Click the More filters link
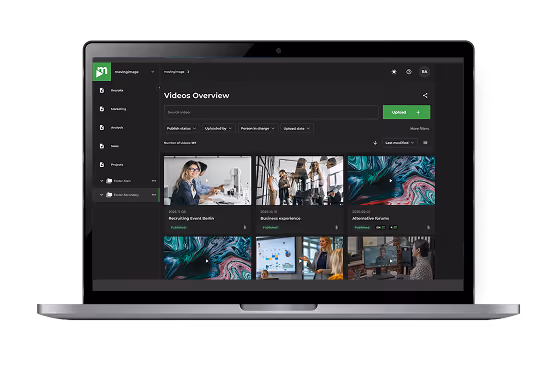 419,128
